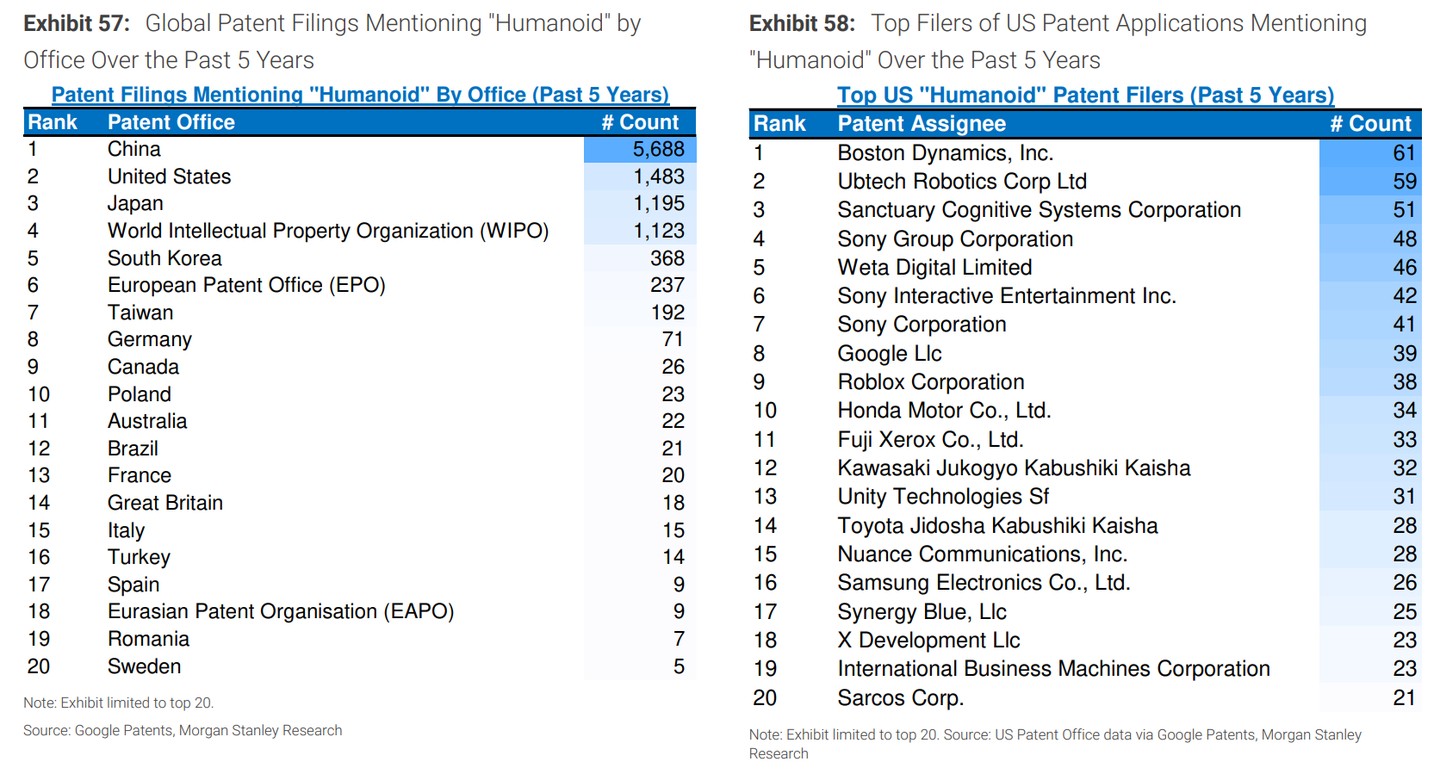Click the 'Top US Humanoid Patent Filers' title link
The width and height of the screenshot is (1440, 774).
click(x=1085, y=95)
